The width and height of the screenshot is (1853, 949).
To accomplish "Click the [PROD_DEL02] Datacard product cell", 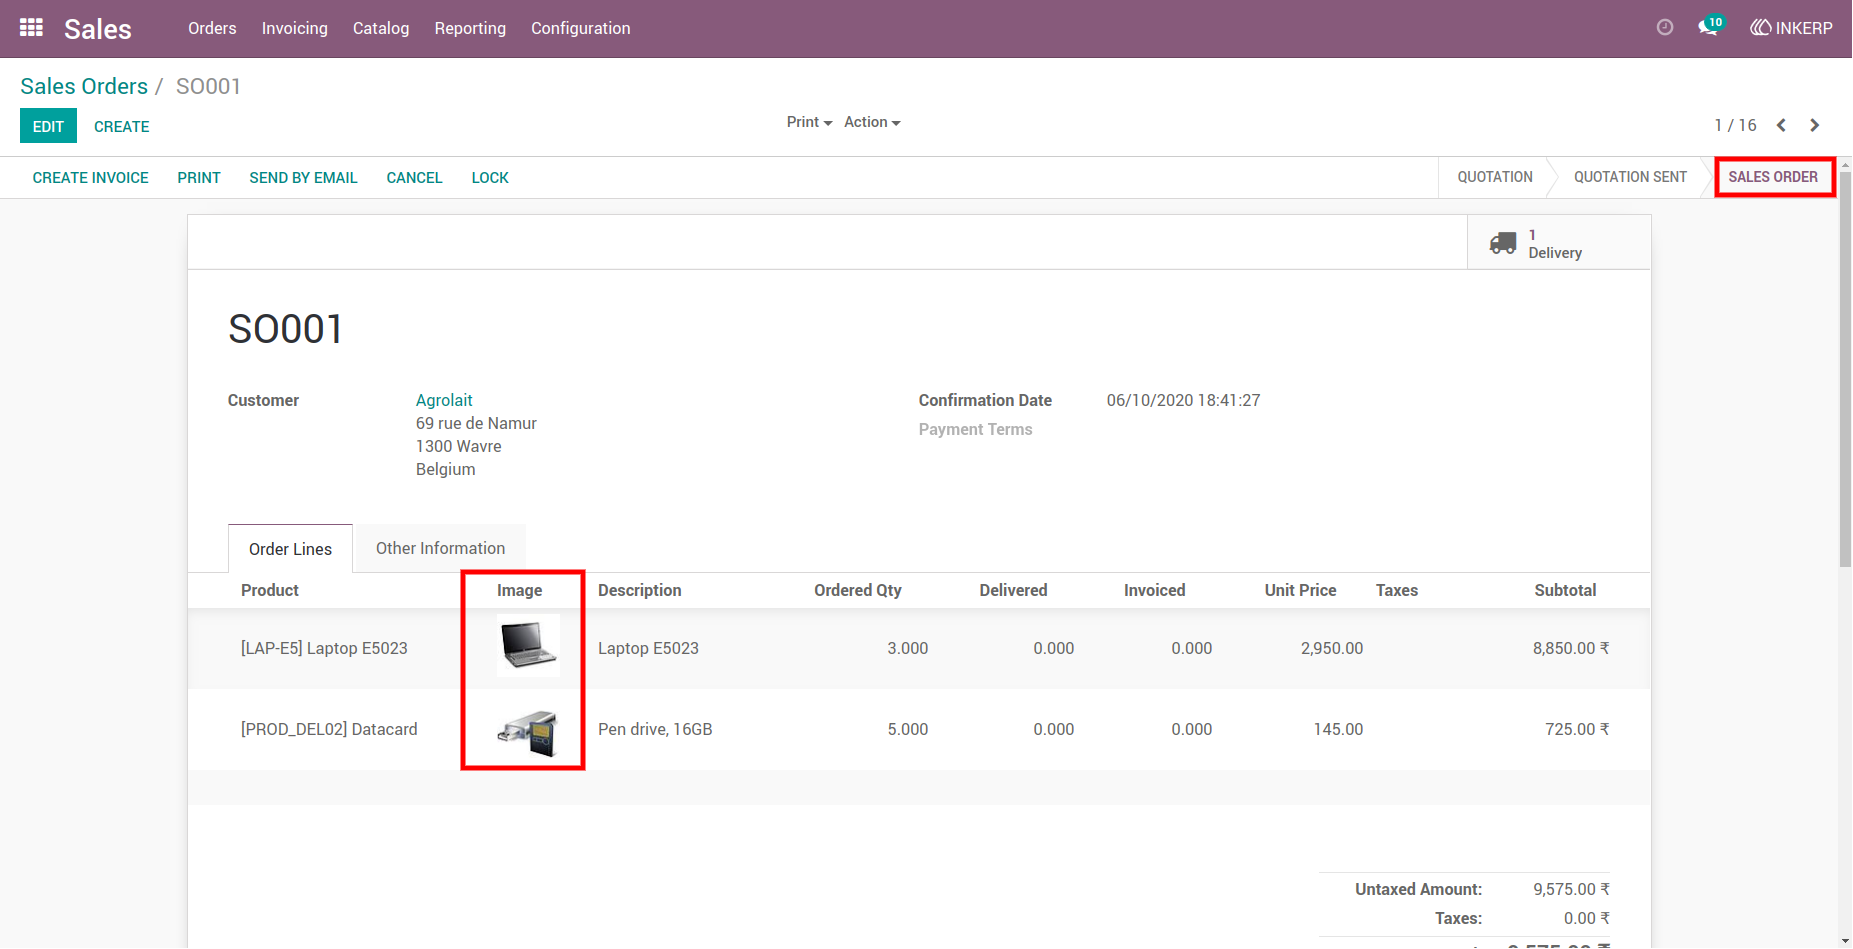I will 329,729.
